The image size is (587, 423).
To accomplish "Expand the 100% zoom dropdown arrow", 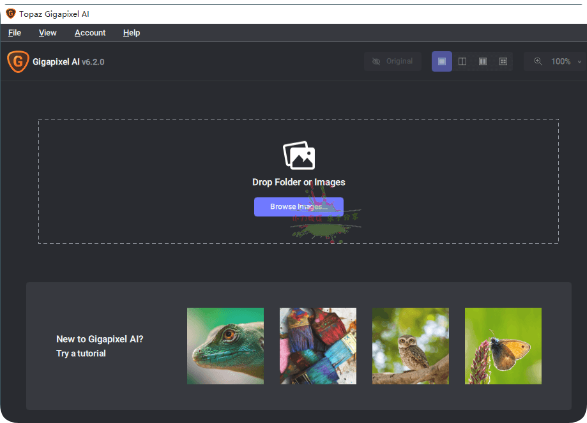I will pos(579,62).
